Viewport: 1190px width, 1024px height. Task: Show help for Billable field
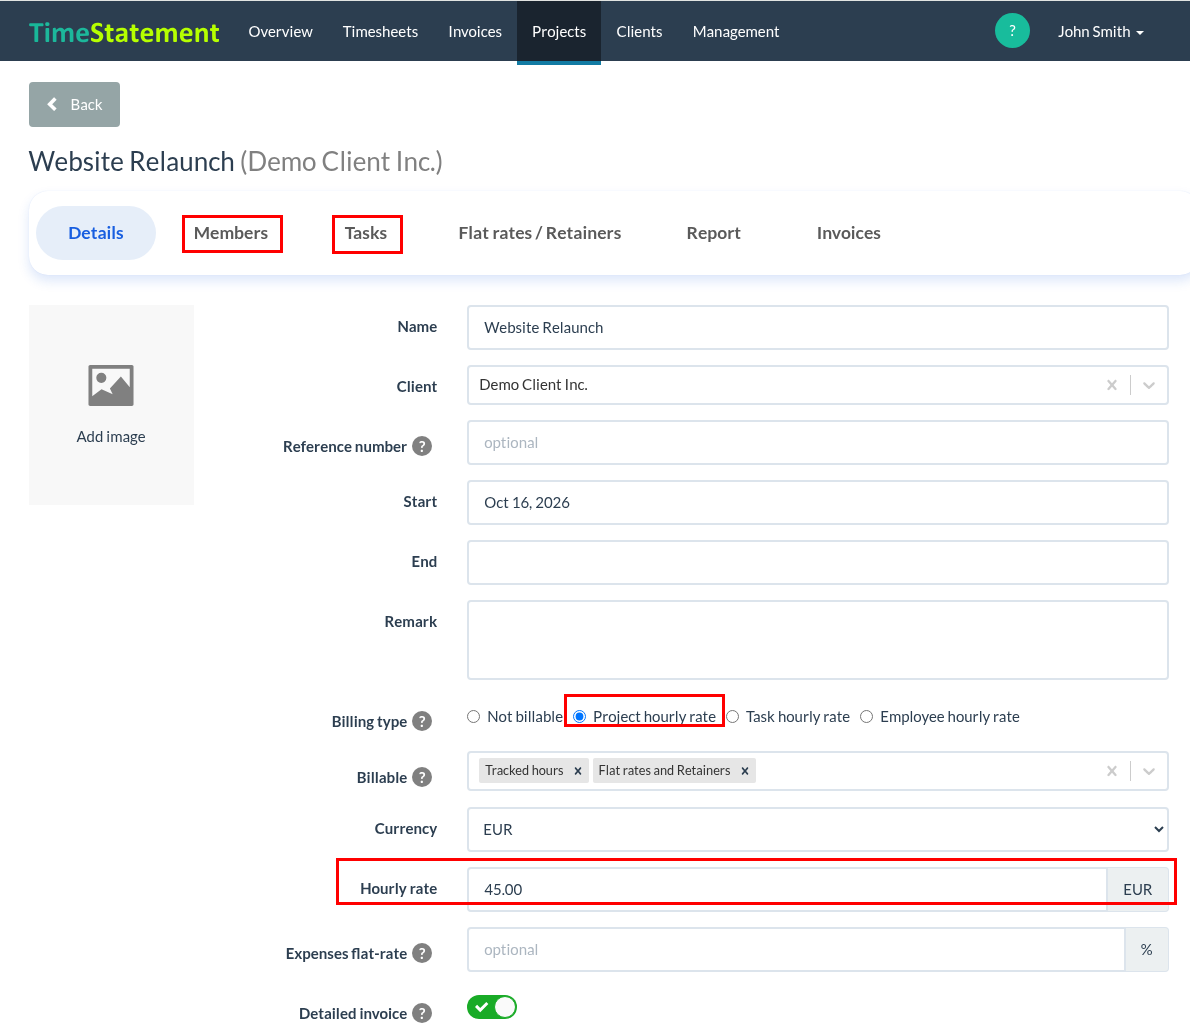[x=422, y=777]
